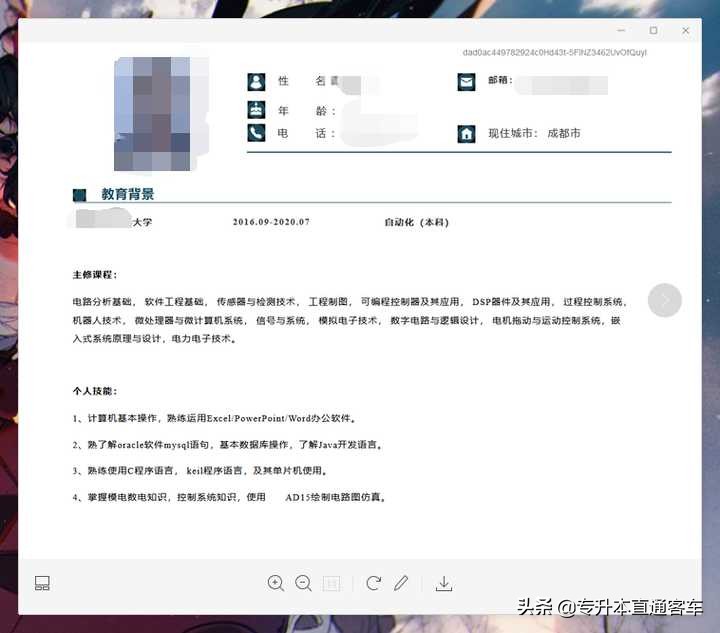The width and height of the screenshot is (720, 633).
Task: Click the skill line mentioning oracle and mysql
Action: 228,444
